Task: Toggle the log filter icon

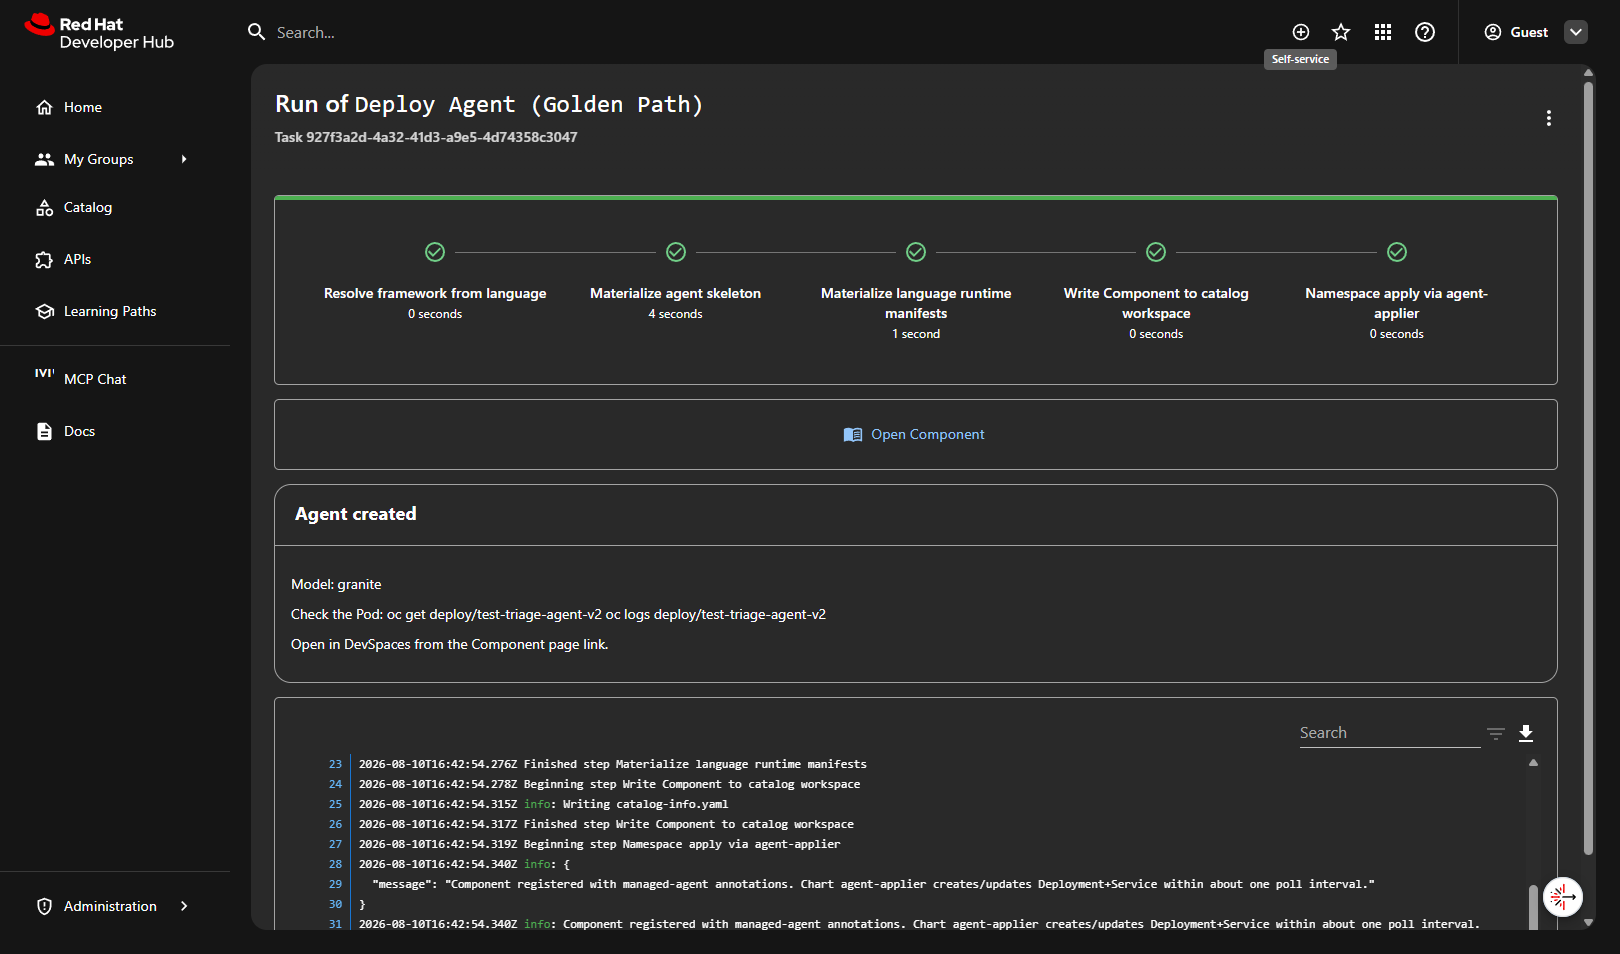Action: [1496, 733]
